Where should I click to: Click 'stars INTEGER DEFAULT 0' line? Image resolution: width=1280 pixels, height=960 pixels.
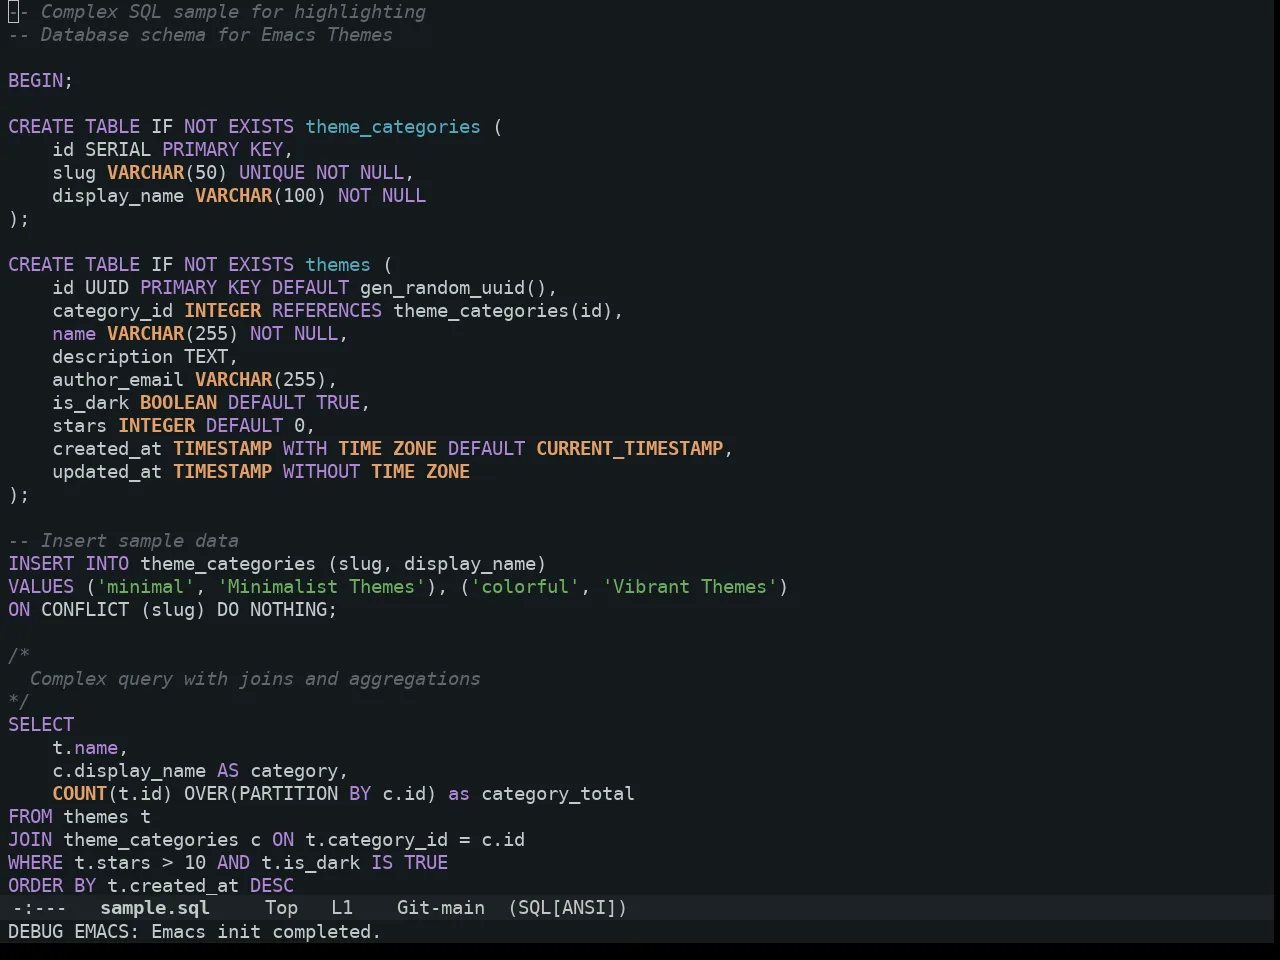[x=184, y=426]
